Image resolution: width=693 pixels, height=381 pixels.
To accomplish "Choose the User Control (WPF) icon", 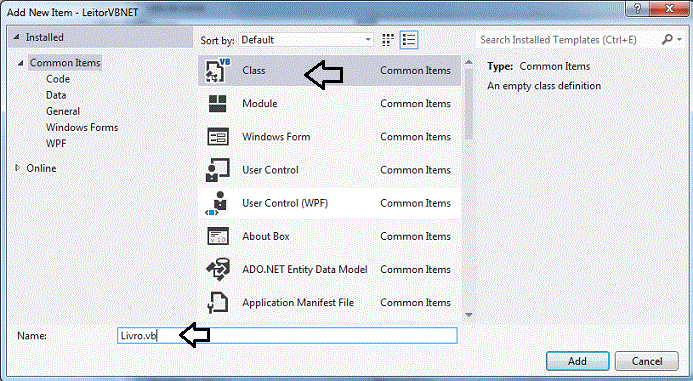I will pos(217,203).
